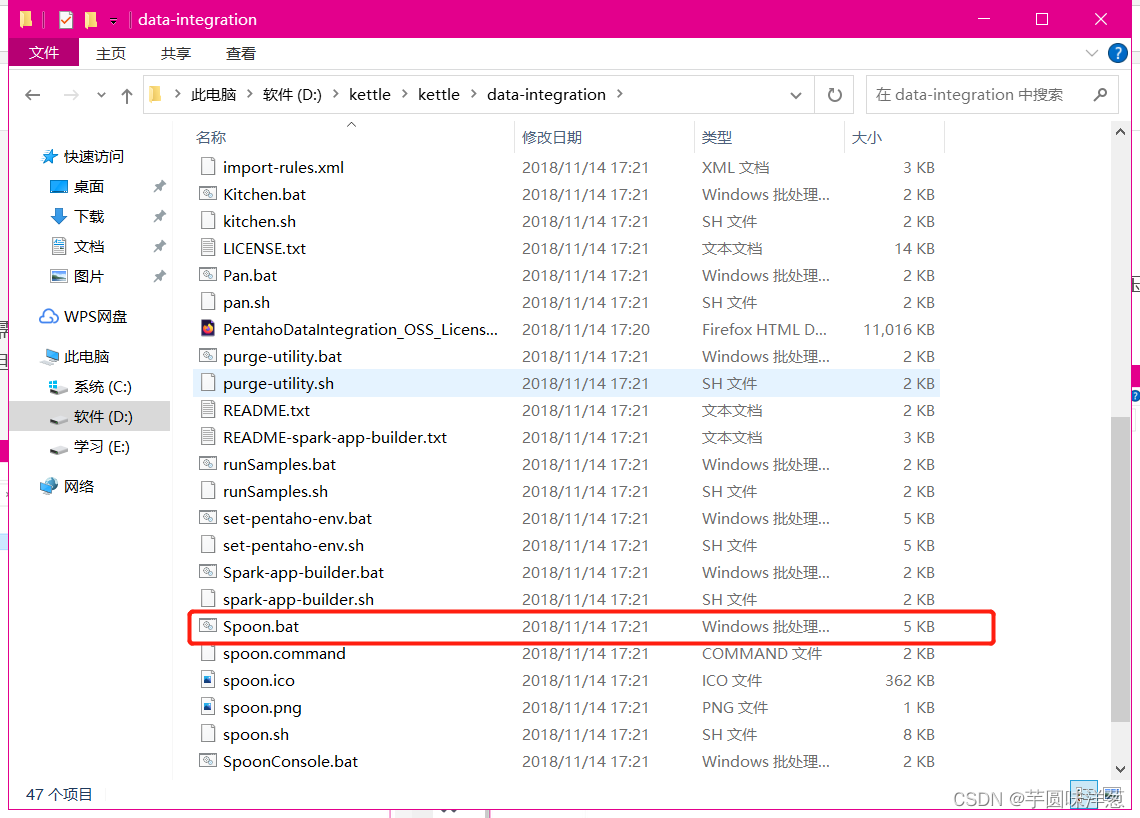1140x818 pixels.
Task: Open 系统 (C:) drive in navigation pane
Action: tap(103, 387)
